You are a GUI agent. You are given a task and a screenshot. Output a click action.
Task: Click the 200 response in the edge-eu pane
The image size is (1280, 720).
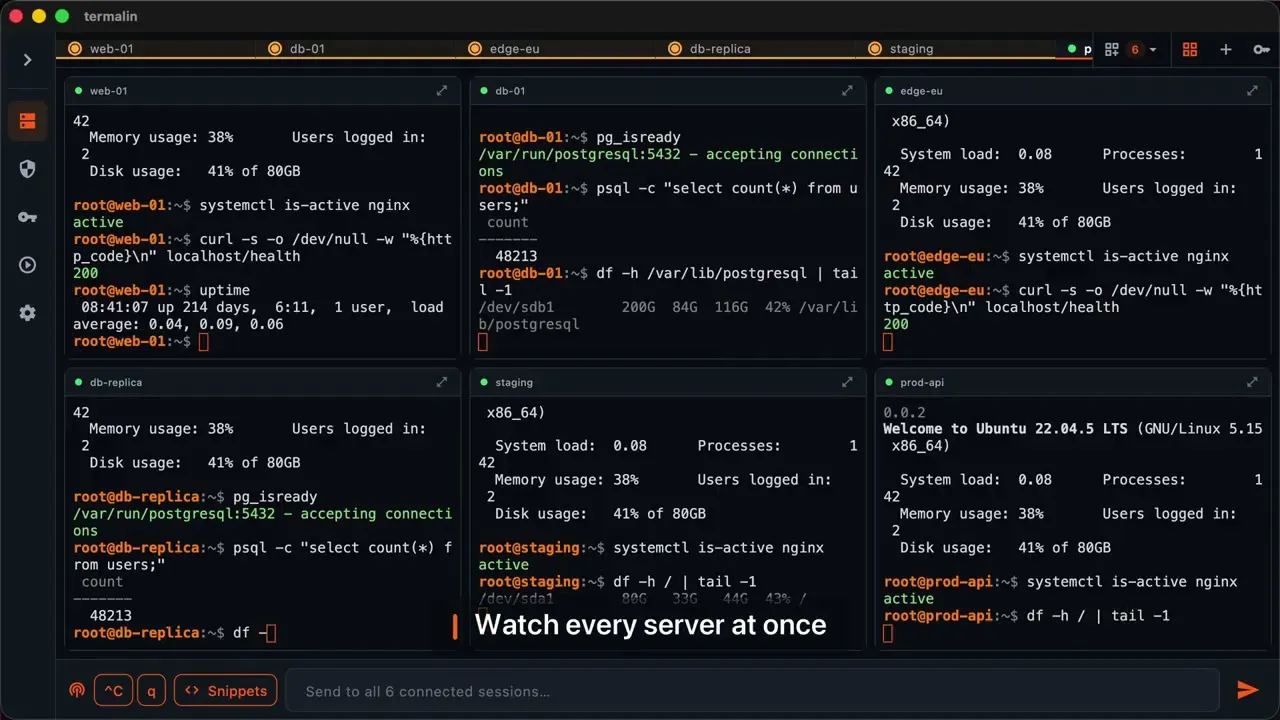[x=896, y=324]
